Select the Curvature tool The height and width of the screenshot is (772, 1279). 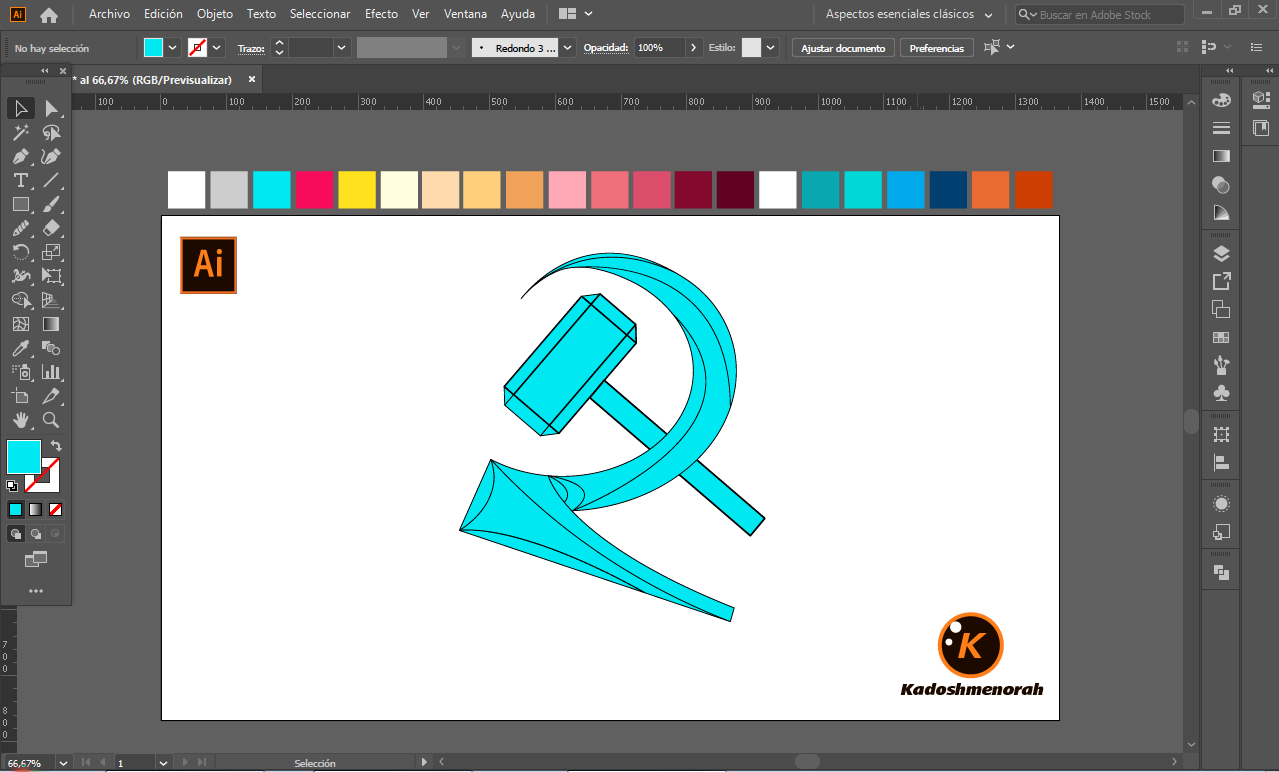51,156
